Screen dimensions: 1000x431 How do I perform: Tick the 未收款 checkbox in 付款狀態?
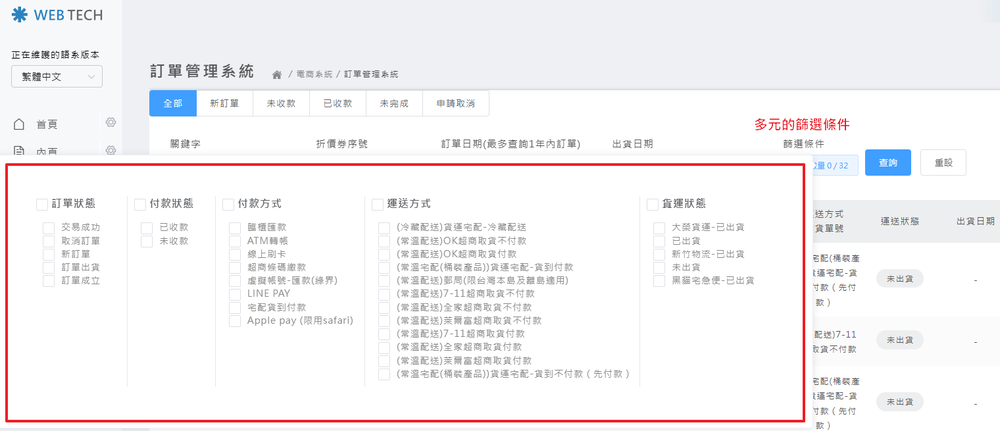pyautogui.click(x=147, y=241)
